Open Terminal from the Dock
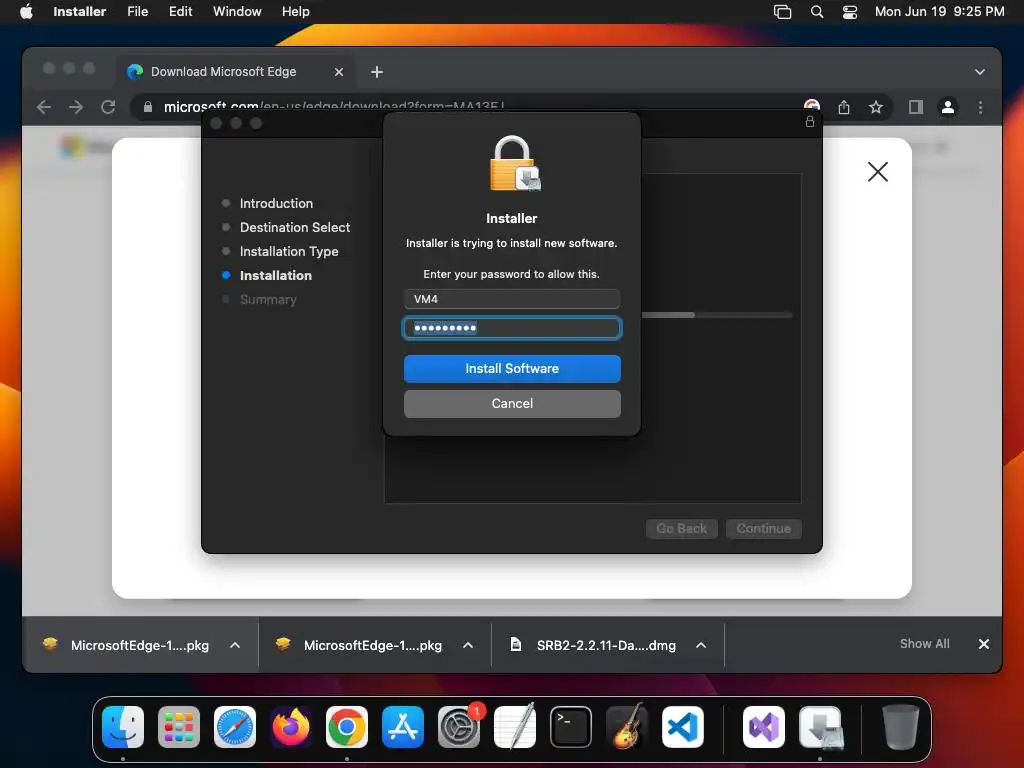 coord(571,727)
